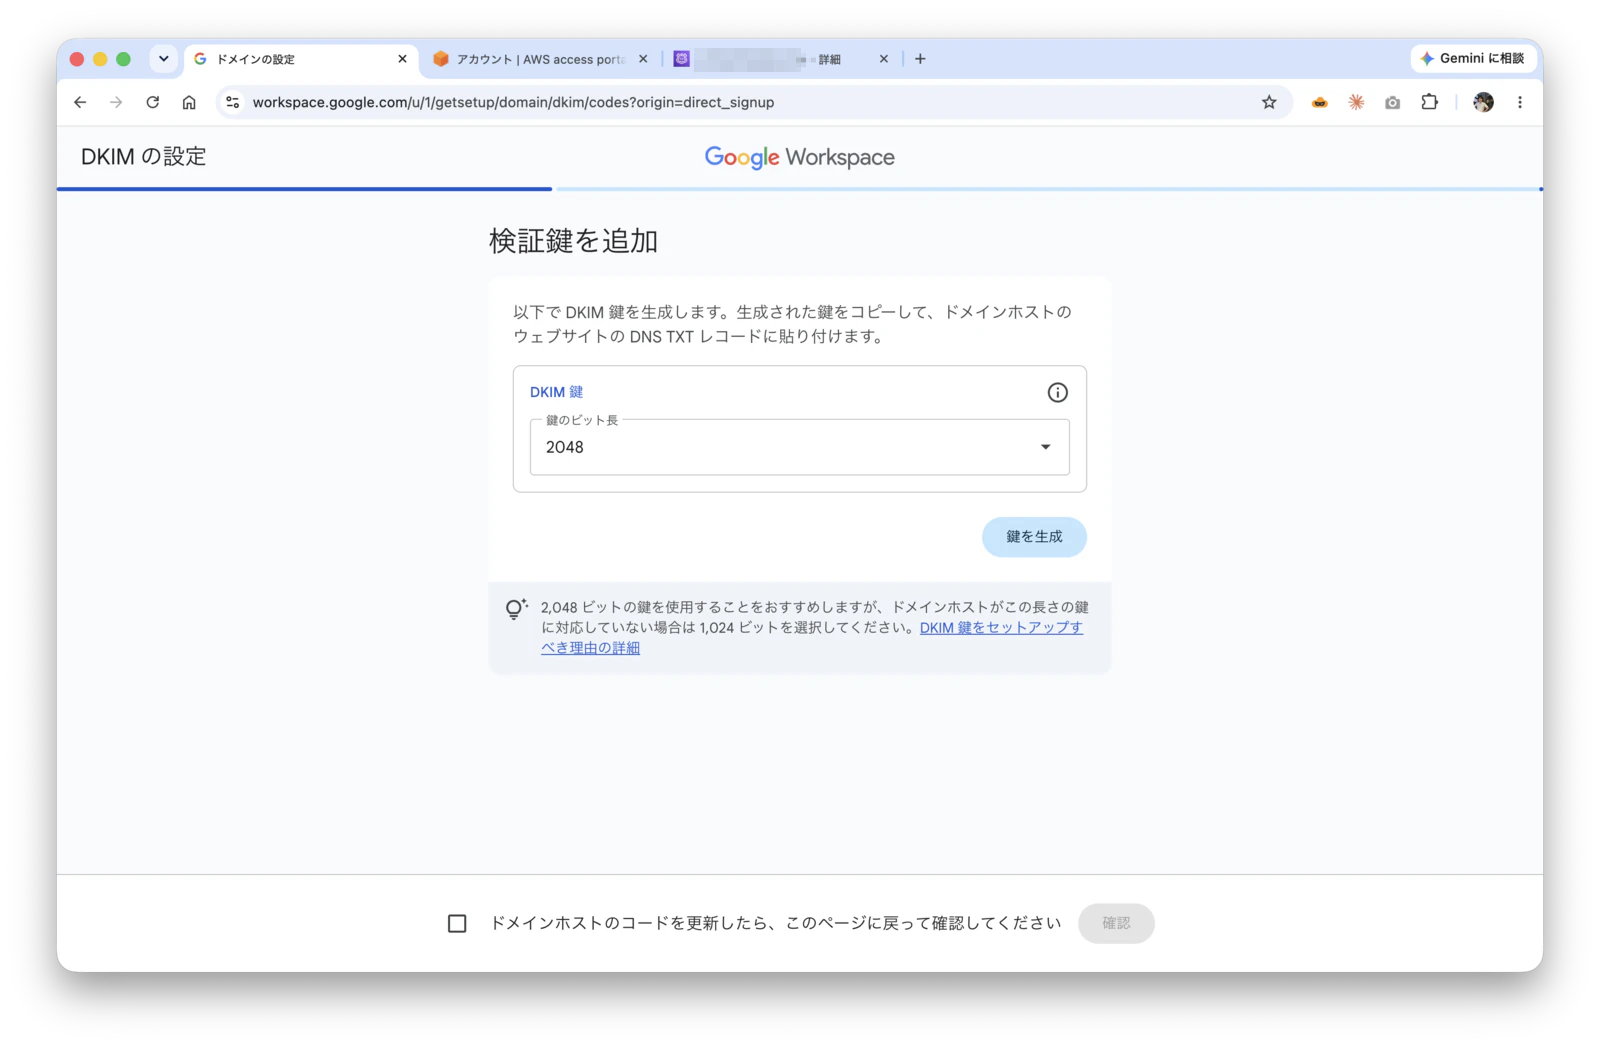This screenshot has width=1600, height=1047.
Task: Click the camera extension icon
Action: pyautogui.click(x=1392, y=102)
